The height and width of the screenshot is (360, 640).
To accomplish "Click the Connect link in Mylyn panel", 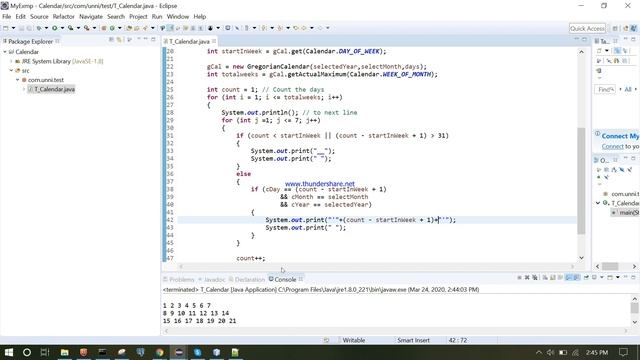I will coord(612,146).
